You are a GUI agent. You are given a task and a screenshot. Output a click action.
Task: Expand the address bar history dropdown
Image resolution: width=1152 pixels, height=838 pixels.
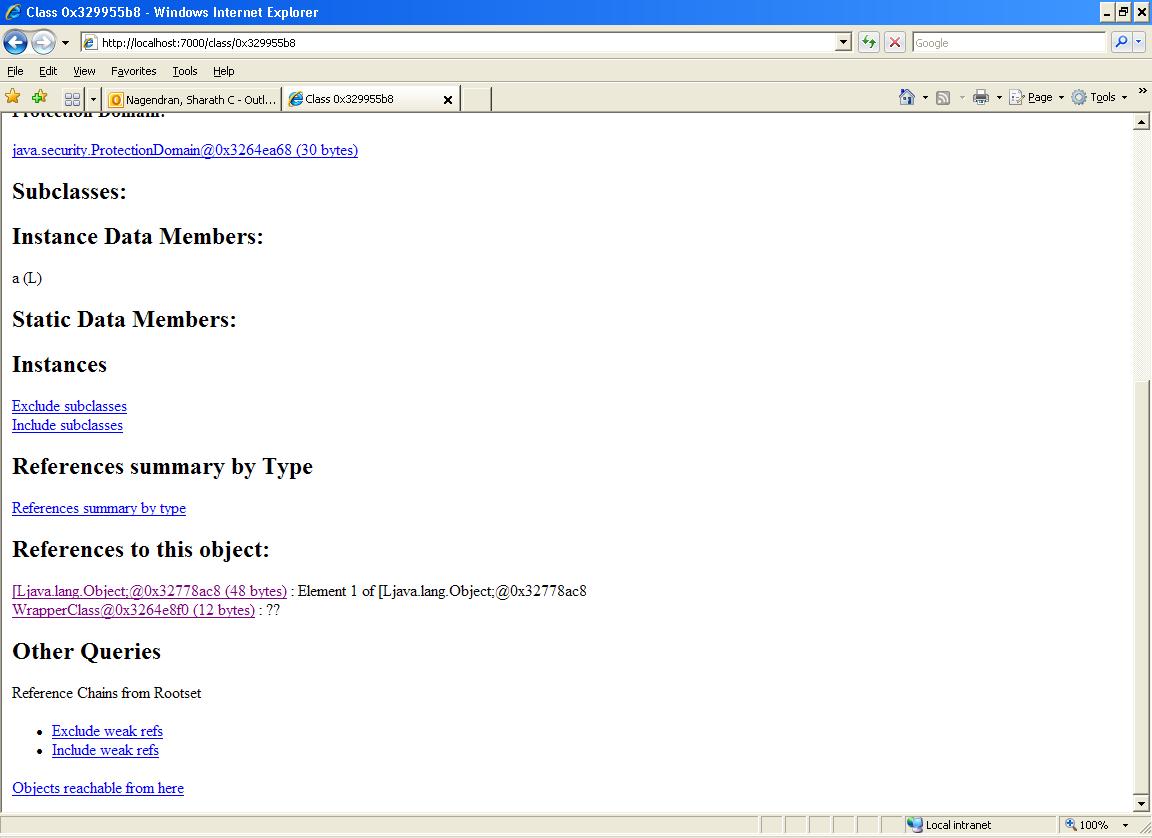843,43
